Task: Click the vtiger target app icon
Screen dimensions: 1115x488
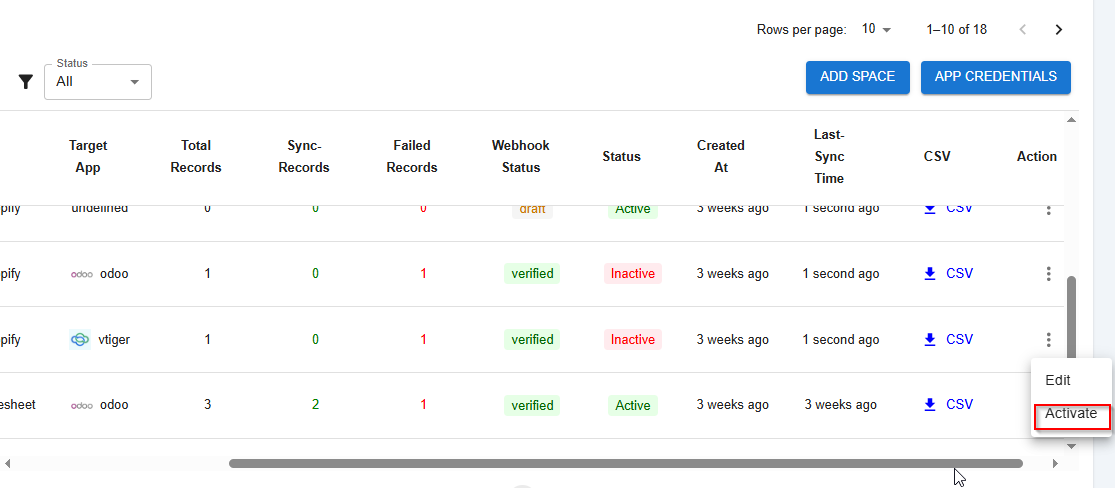Action: (x=80, y=340)
